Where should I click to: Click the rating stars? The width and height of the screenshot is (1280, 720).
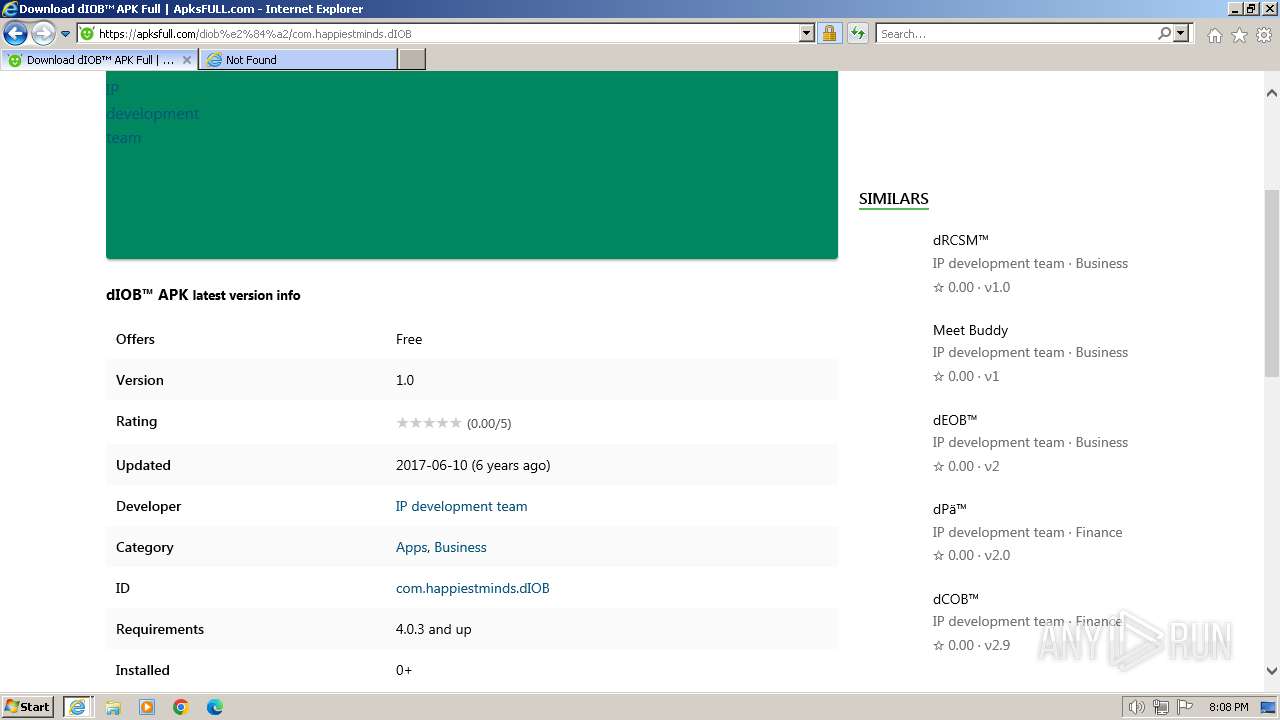pos(429,423)
